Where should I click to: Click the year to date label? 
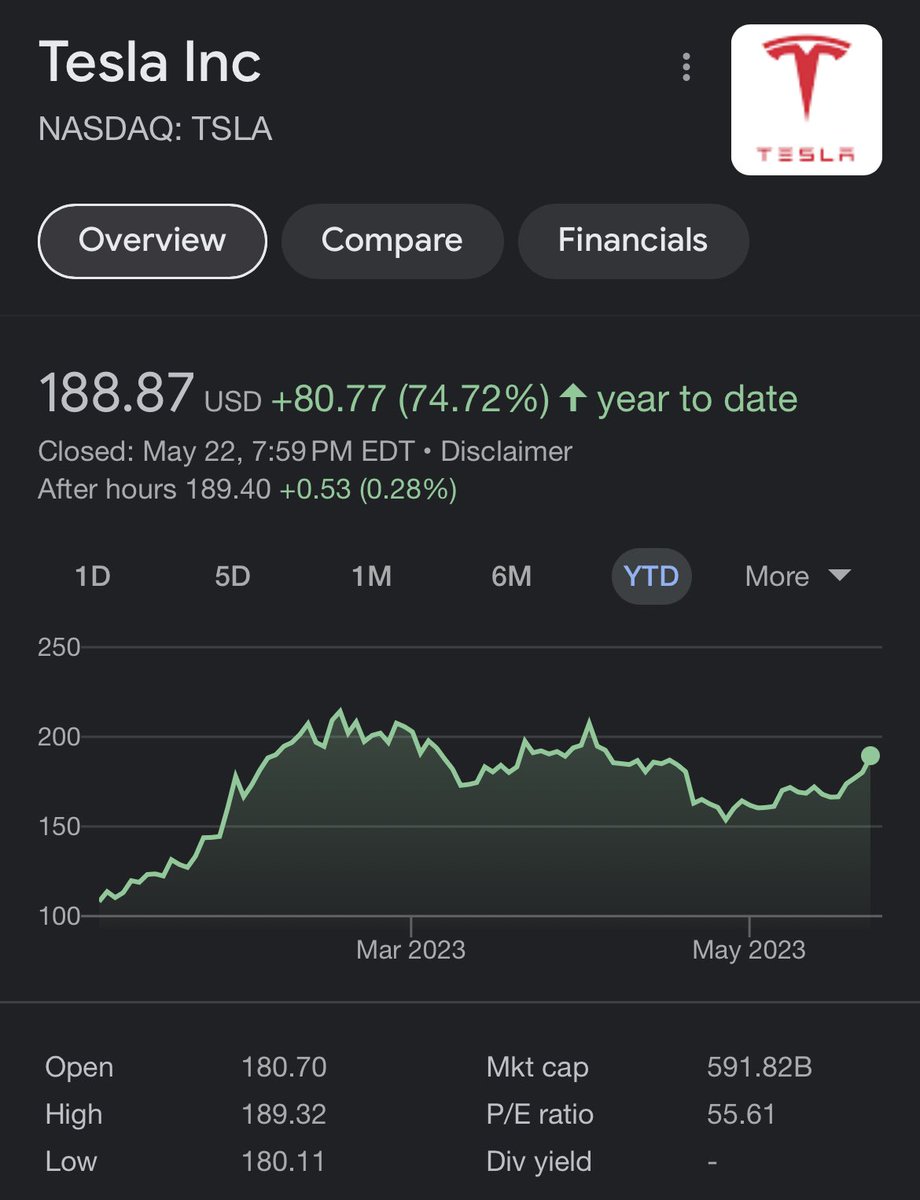click(697, 399)
